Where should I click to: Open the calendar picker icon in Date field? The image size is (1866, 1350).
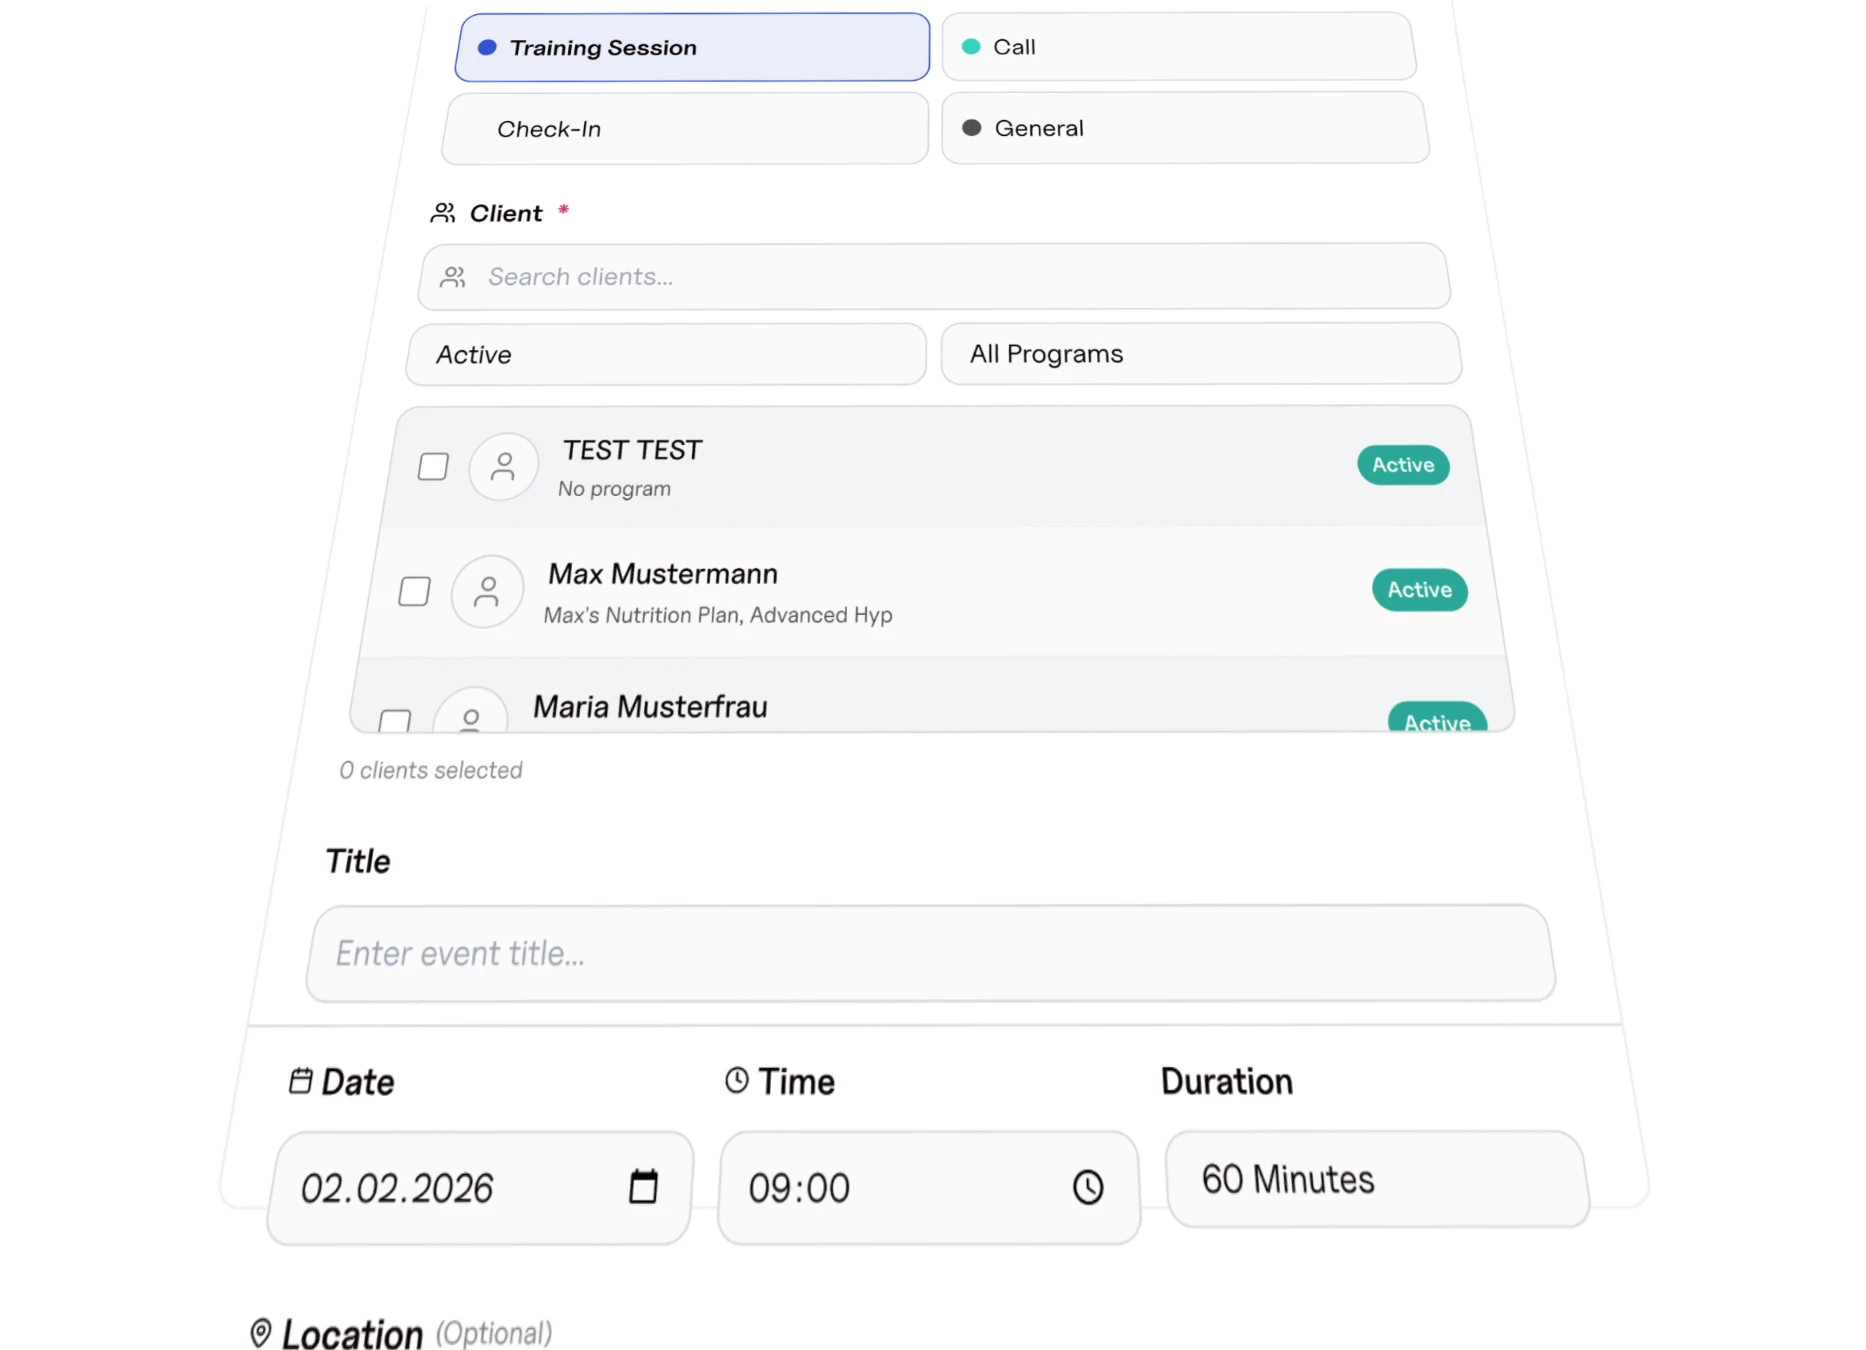point(643,1187)
